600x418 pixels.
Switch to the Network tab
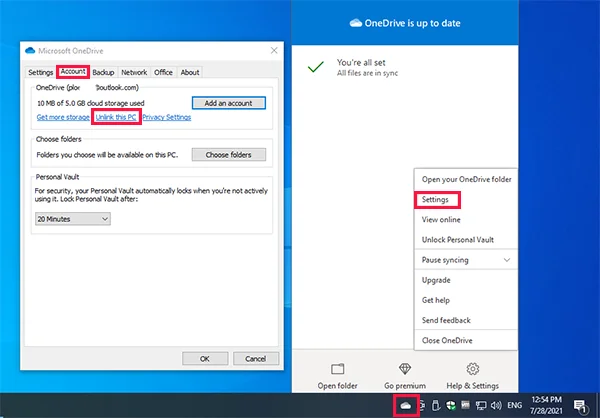[x=134, y=72]
